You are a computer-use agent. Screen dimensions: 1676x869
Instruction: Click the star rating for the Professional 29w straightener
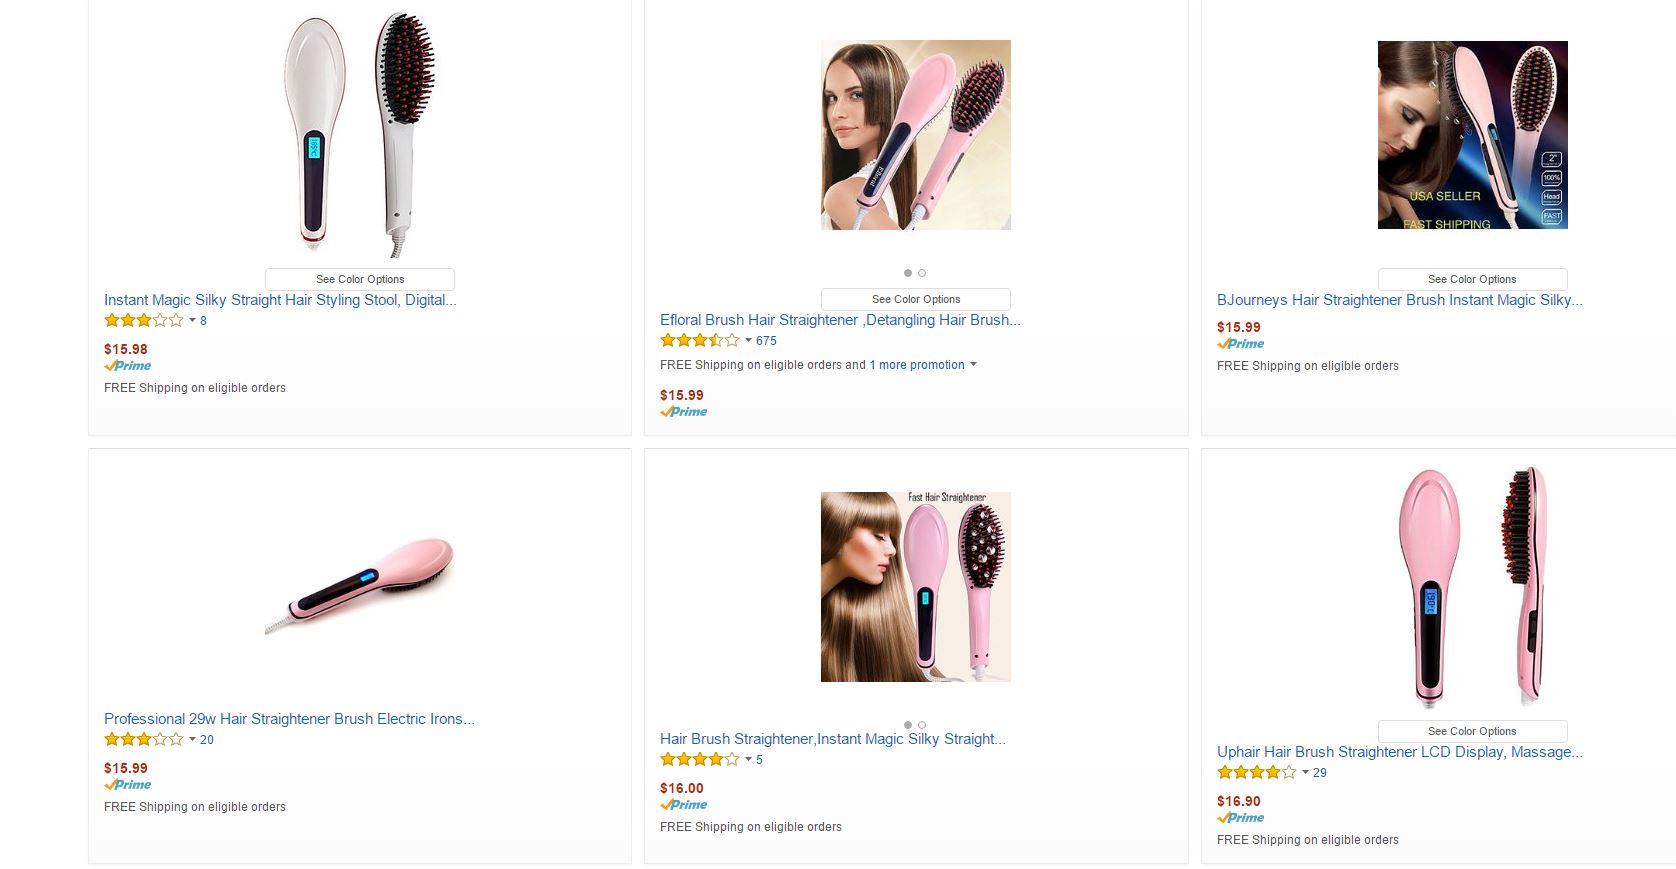[x=143, y=740]
